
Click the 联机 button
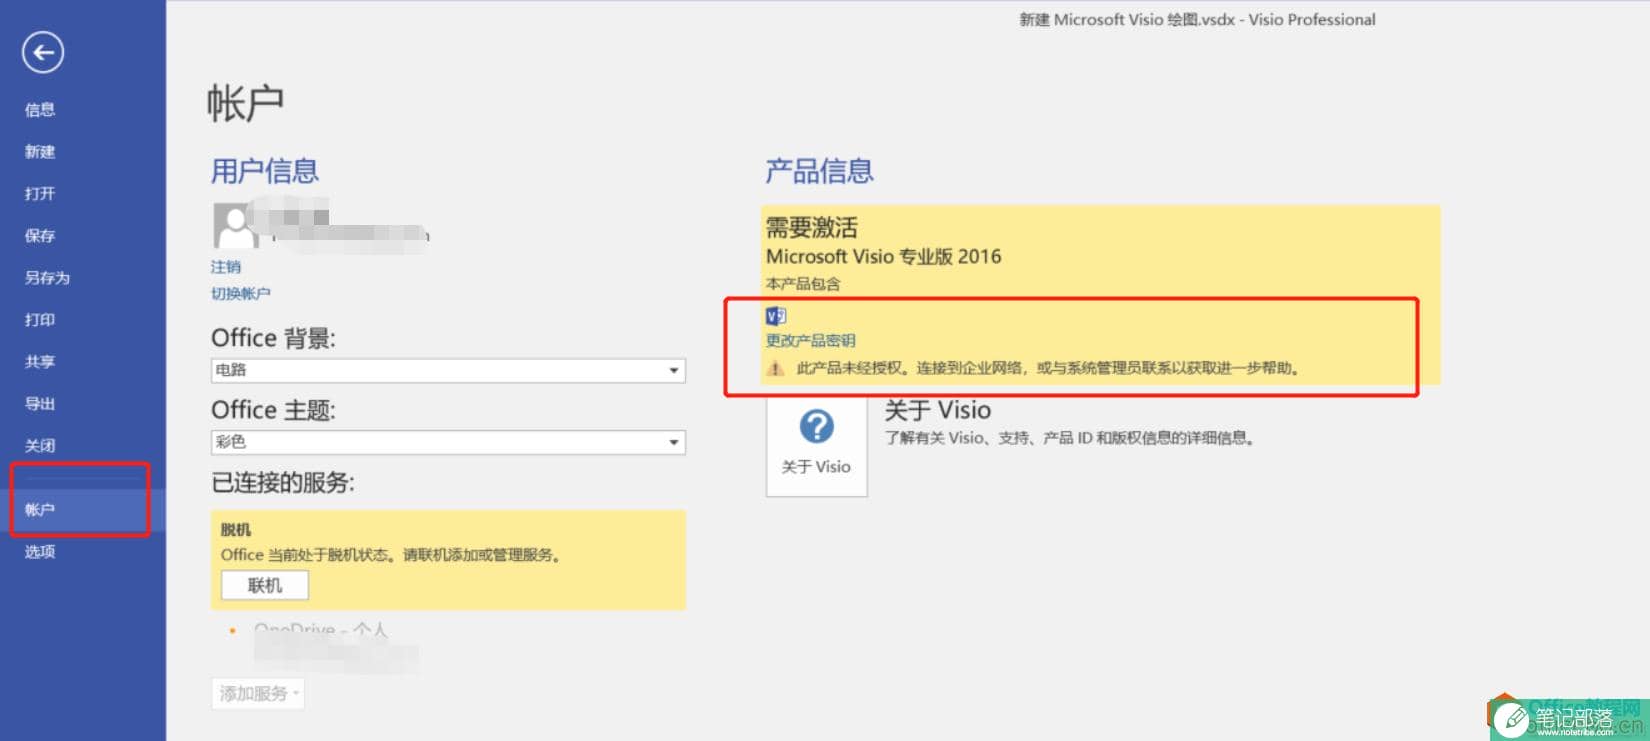[x=265, y=585]
